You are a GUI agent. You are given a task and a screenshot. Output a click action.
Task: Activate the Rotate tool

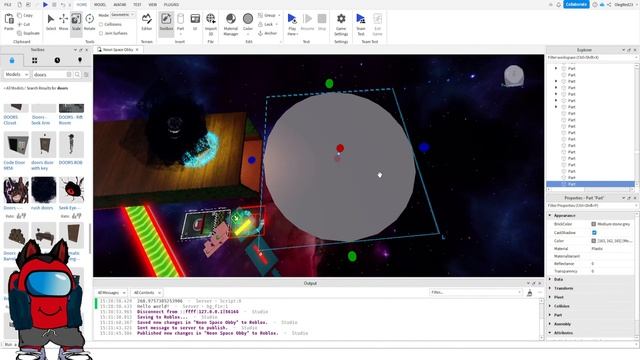click(89, 22)
